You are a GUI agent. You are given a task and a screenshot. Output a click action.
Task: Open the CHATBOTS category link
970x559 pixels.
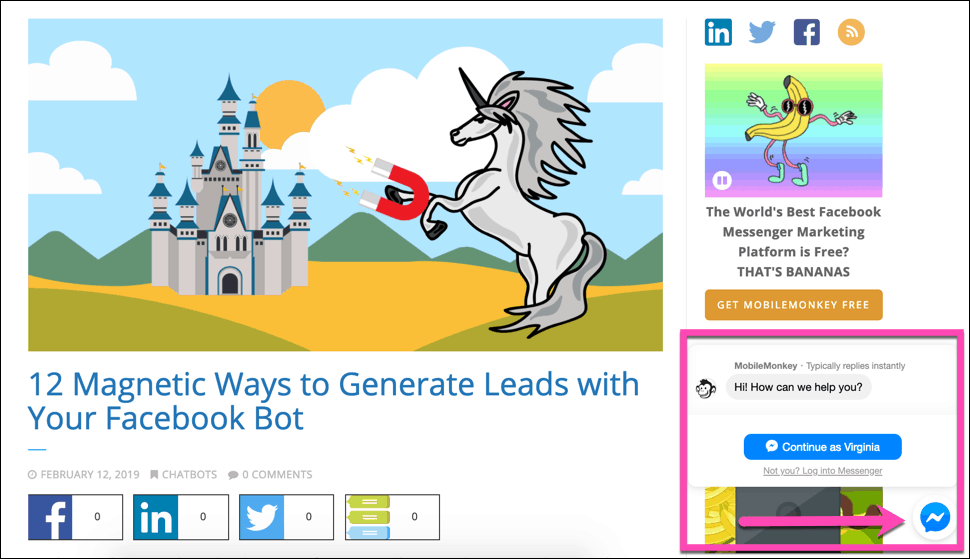tap(189, 474)
